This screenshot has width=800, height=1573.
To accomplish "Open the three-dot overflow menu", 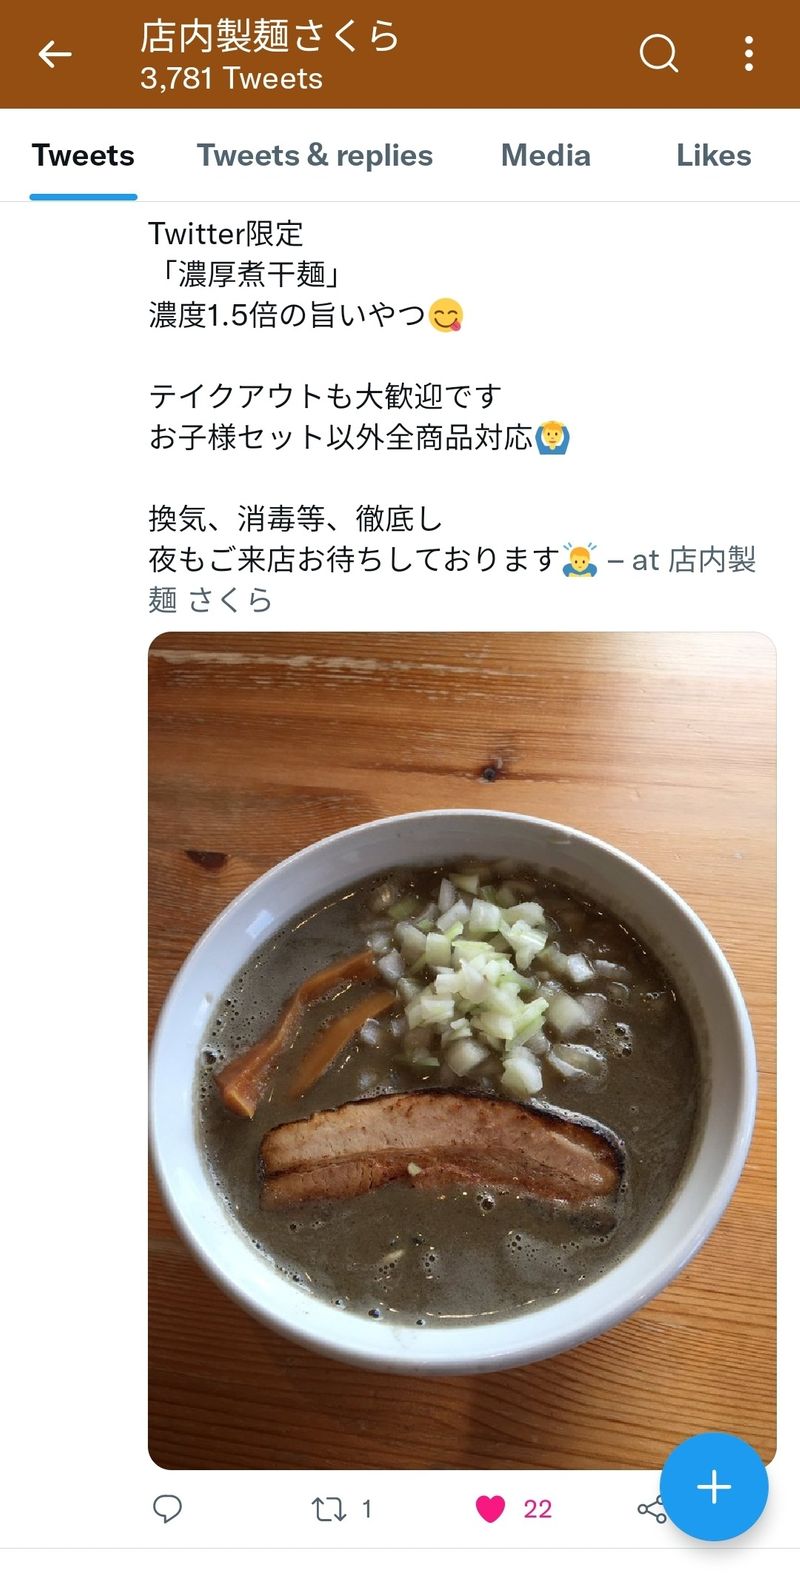I will tap(749, 54).
